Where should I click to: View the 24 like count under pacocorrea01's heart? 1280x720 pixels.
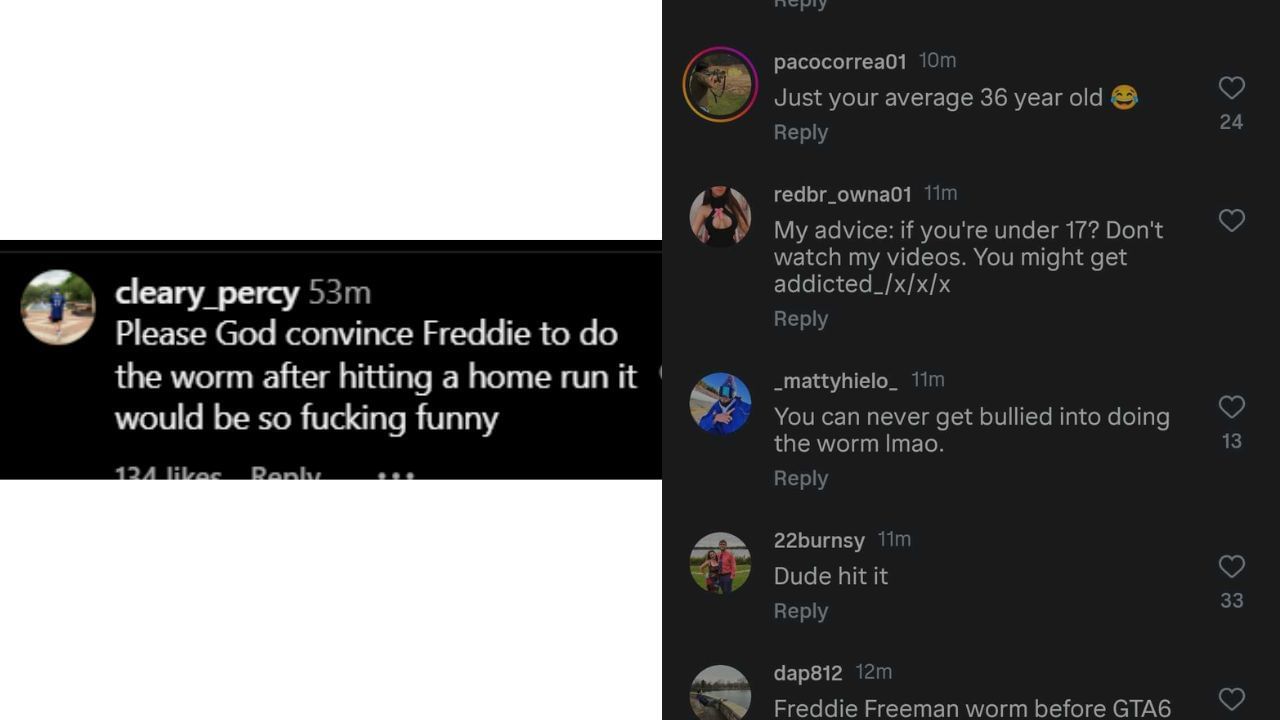pos(1231,123)
